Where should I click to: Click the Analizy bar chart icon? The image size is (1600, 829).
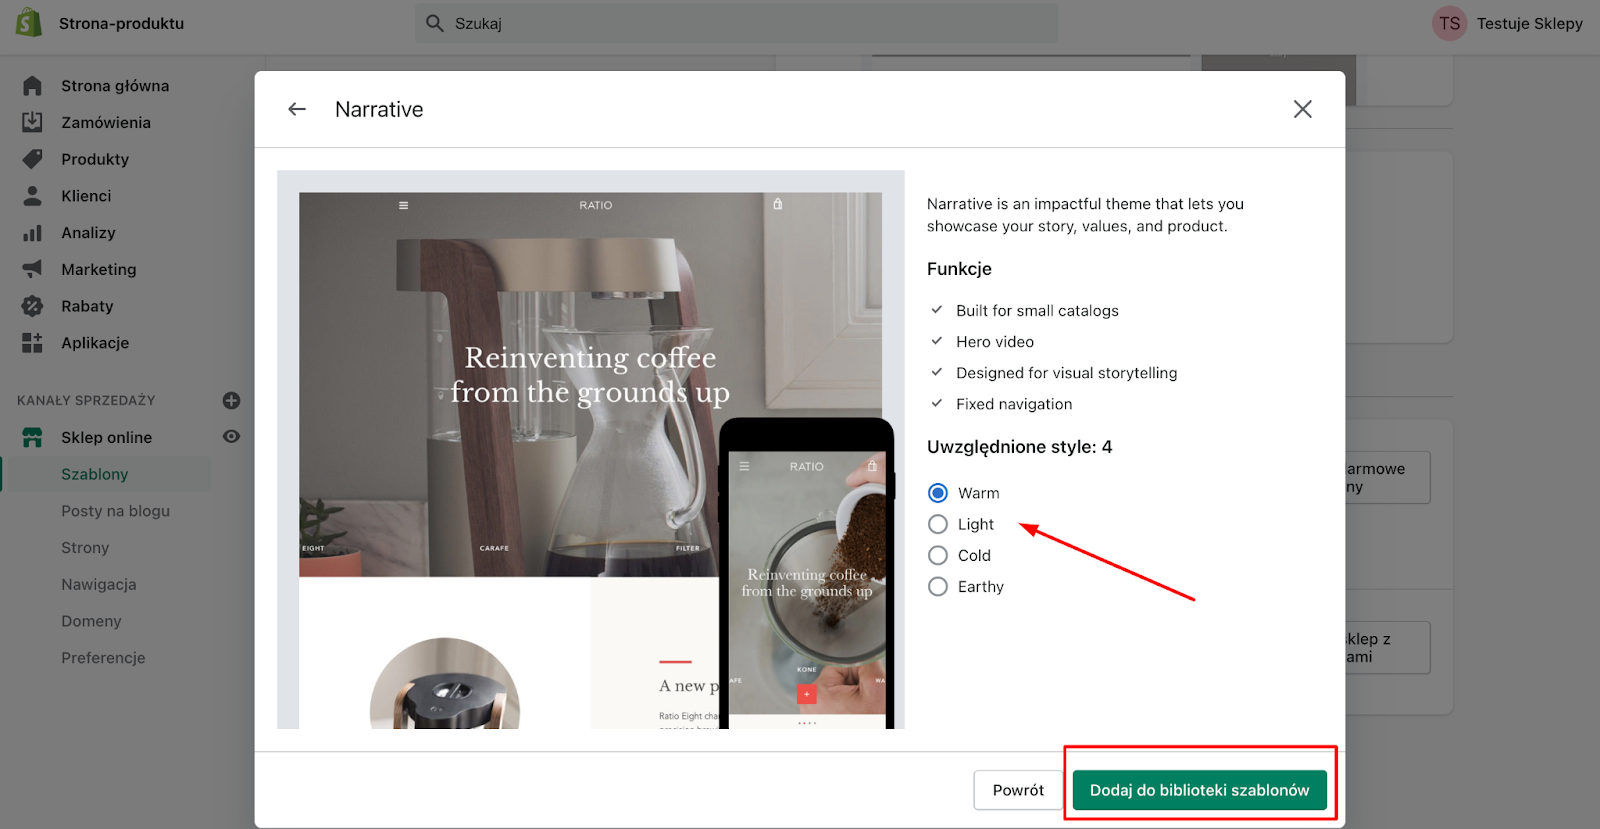click(x=32, y=233)
